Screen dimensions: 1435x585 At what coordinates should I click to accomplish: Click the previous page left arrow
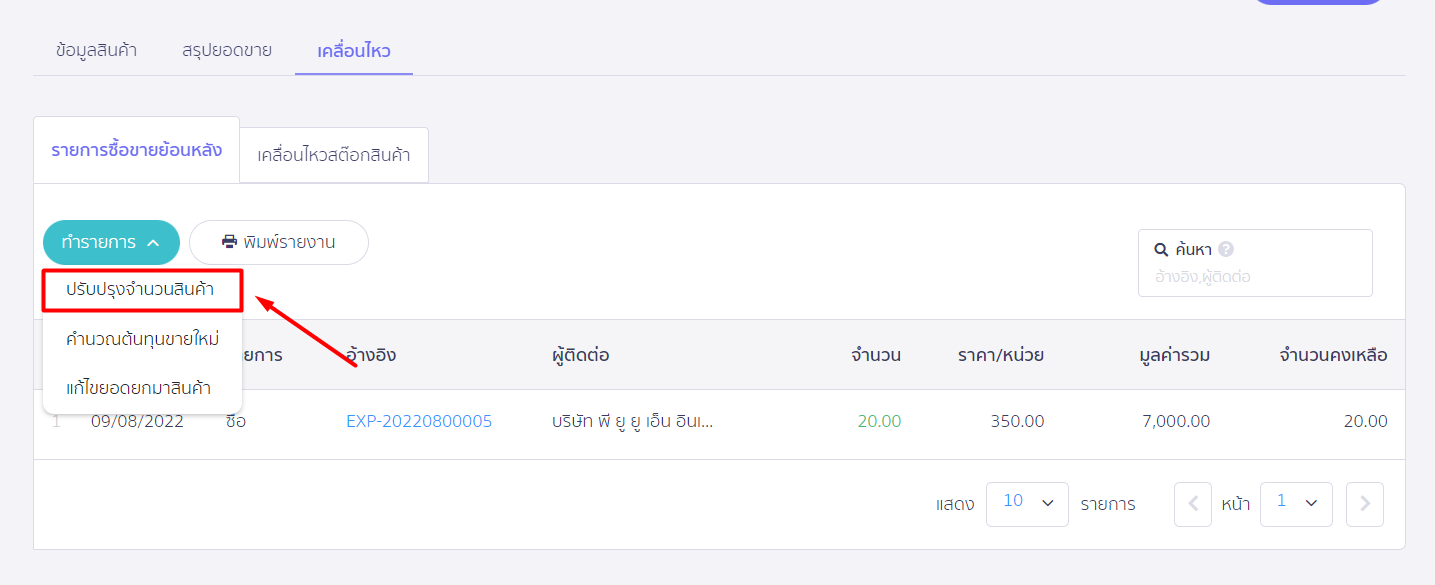point(1192,504)
